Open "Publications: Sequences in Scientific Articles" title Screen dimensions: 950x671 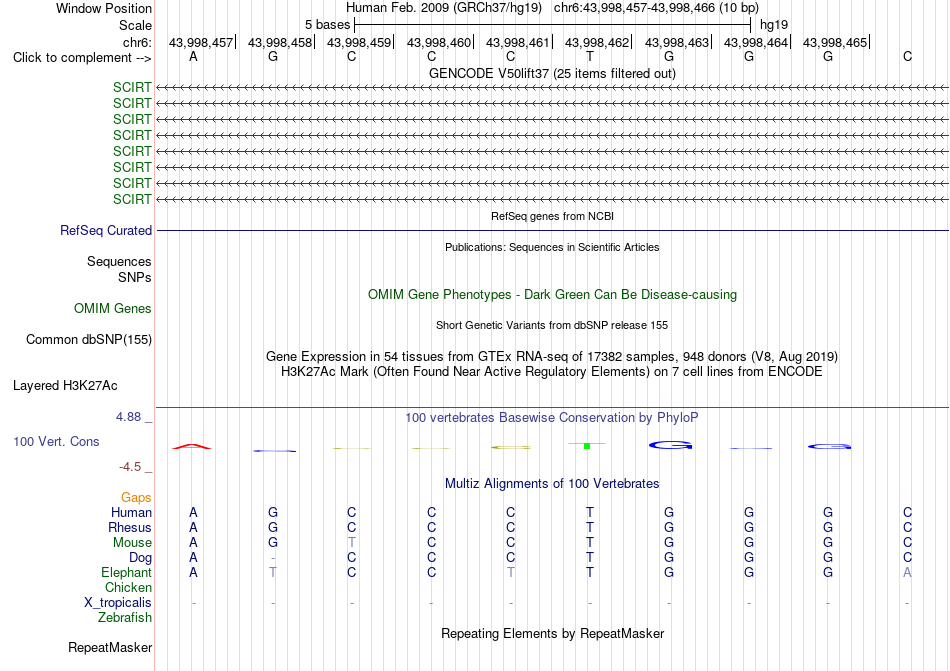tap(552, 247)
